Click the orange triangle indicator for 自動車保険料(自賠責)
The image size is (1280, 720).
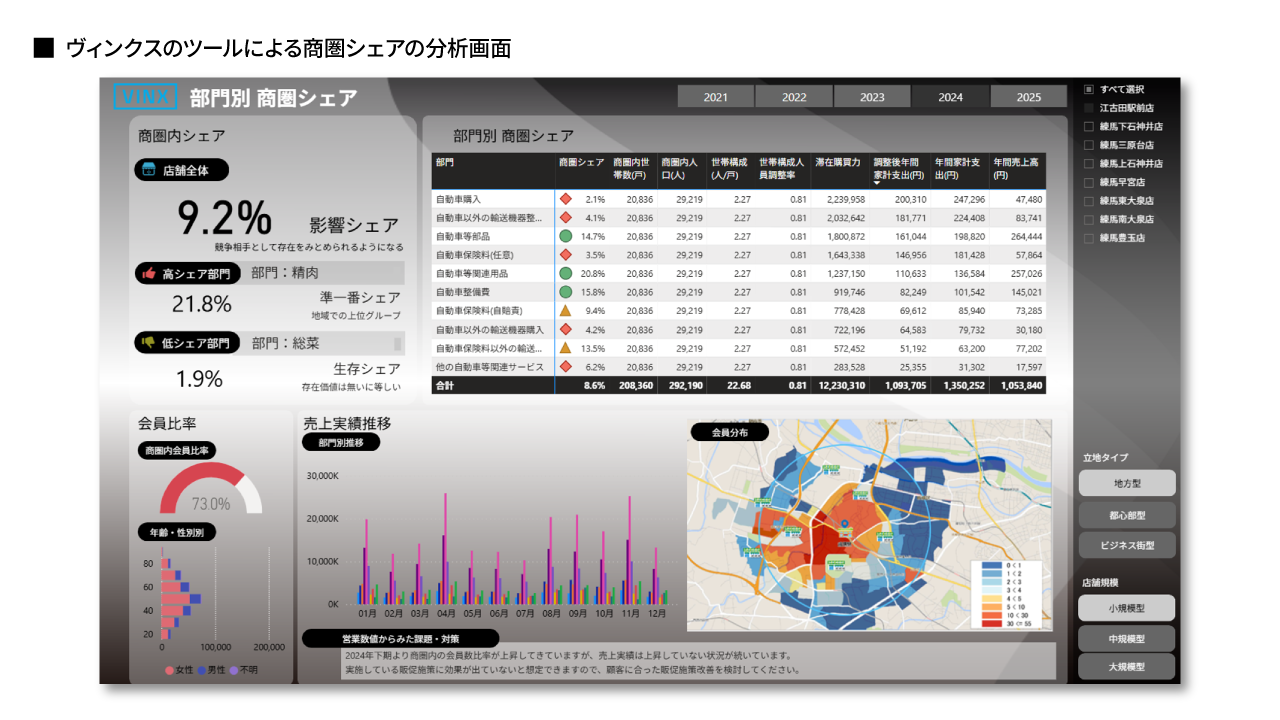(x=566, y=311)
